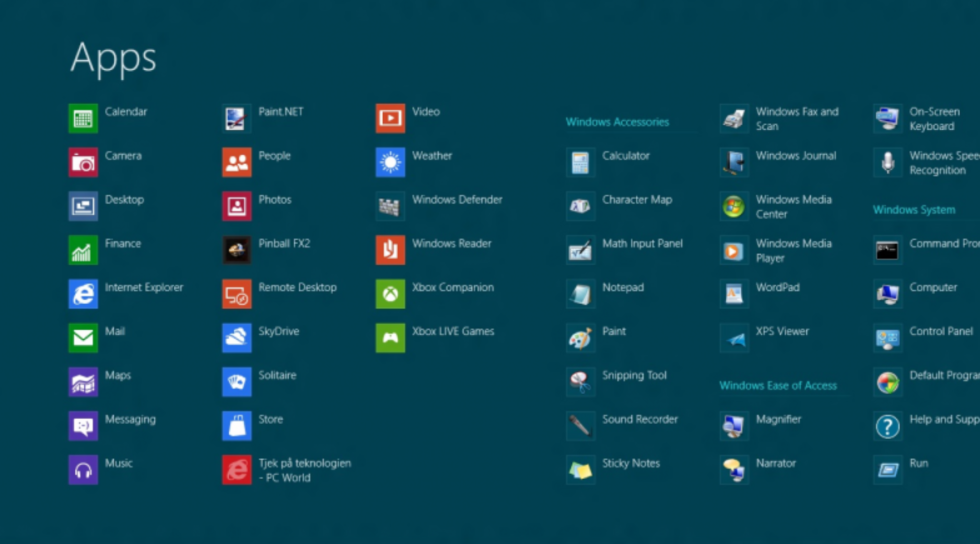
Task: Click the "Snipping Tool" label text
Action: coord(634,375)
